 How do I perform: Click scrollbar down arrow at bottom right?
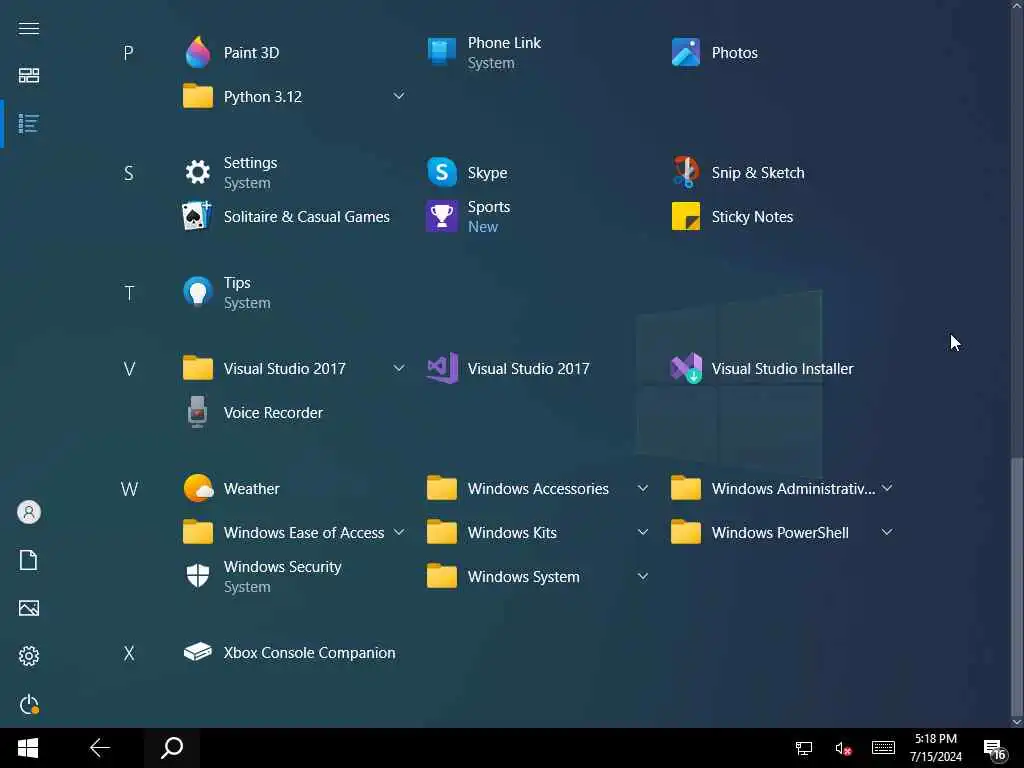click(x=1016, y=722)
